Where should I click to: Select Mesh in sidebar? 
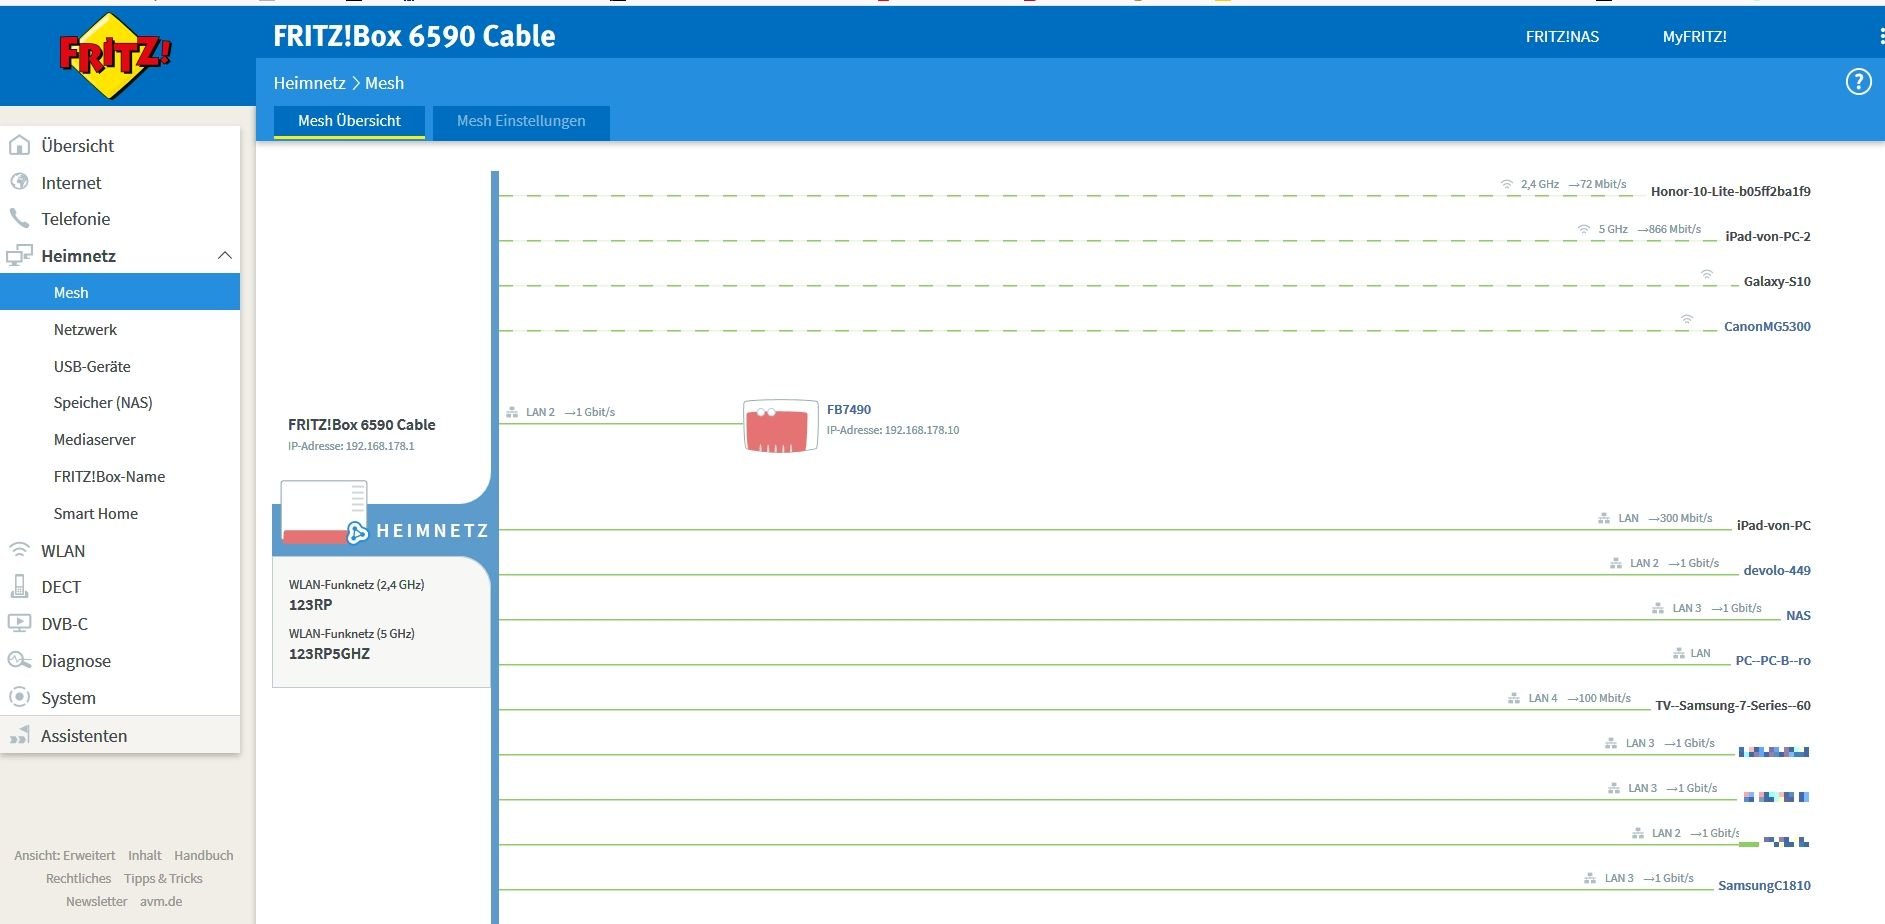point(120,292)
